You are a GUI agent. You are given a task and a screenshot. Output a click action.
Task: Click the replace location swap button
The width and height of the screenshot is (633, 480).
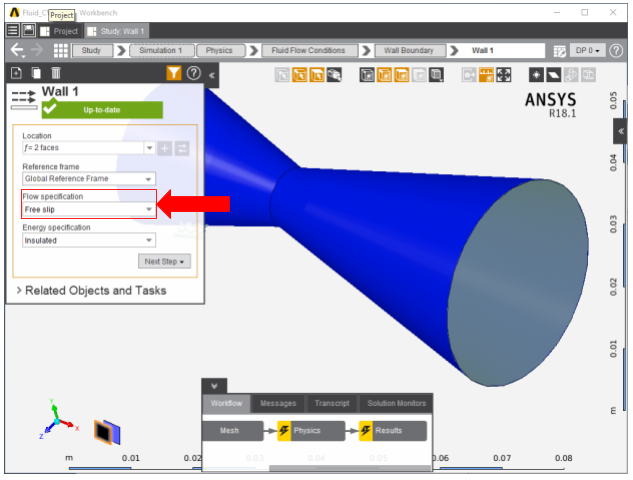[x=182, y=149]
